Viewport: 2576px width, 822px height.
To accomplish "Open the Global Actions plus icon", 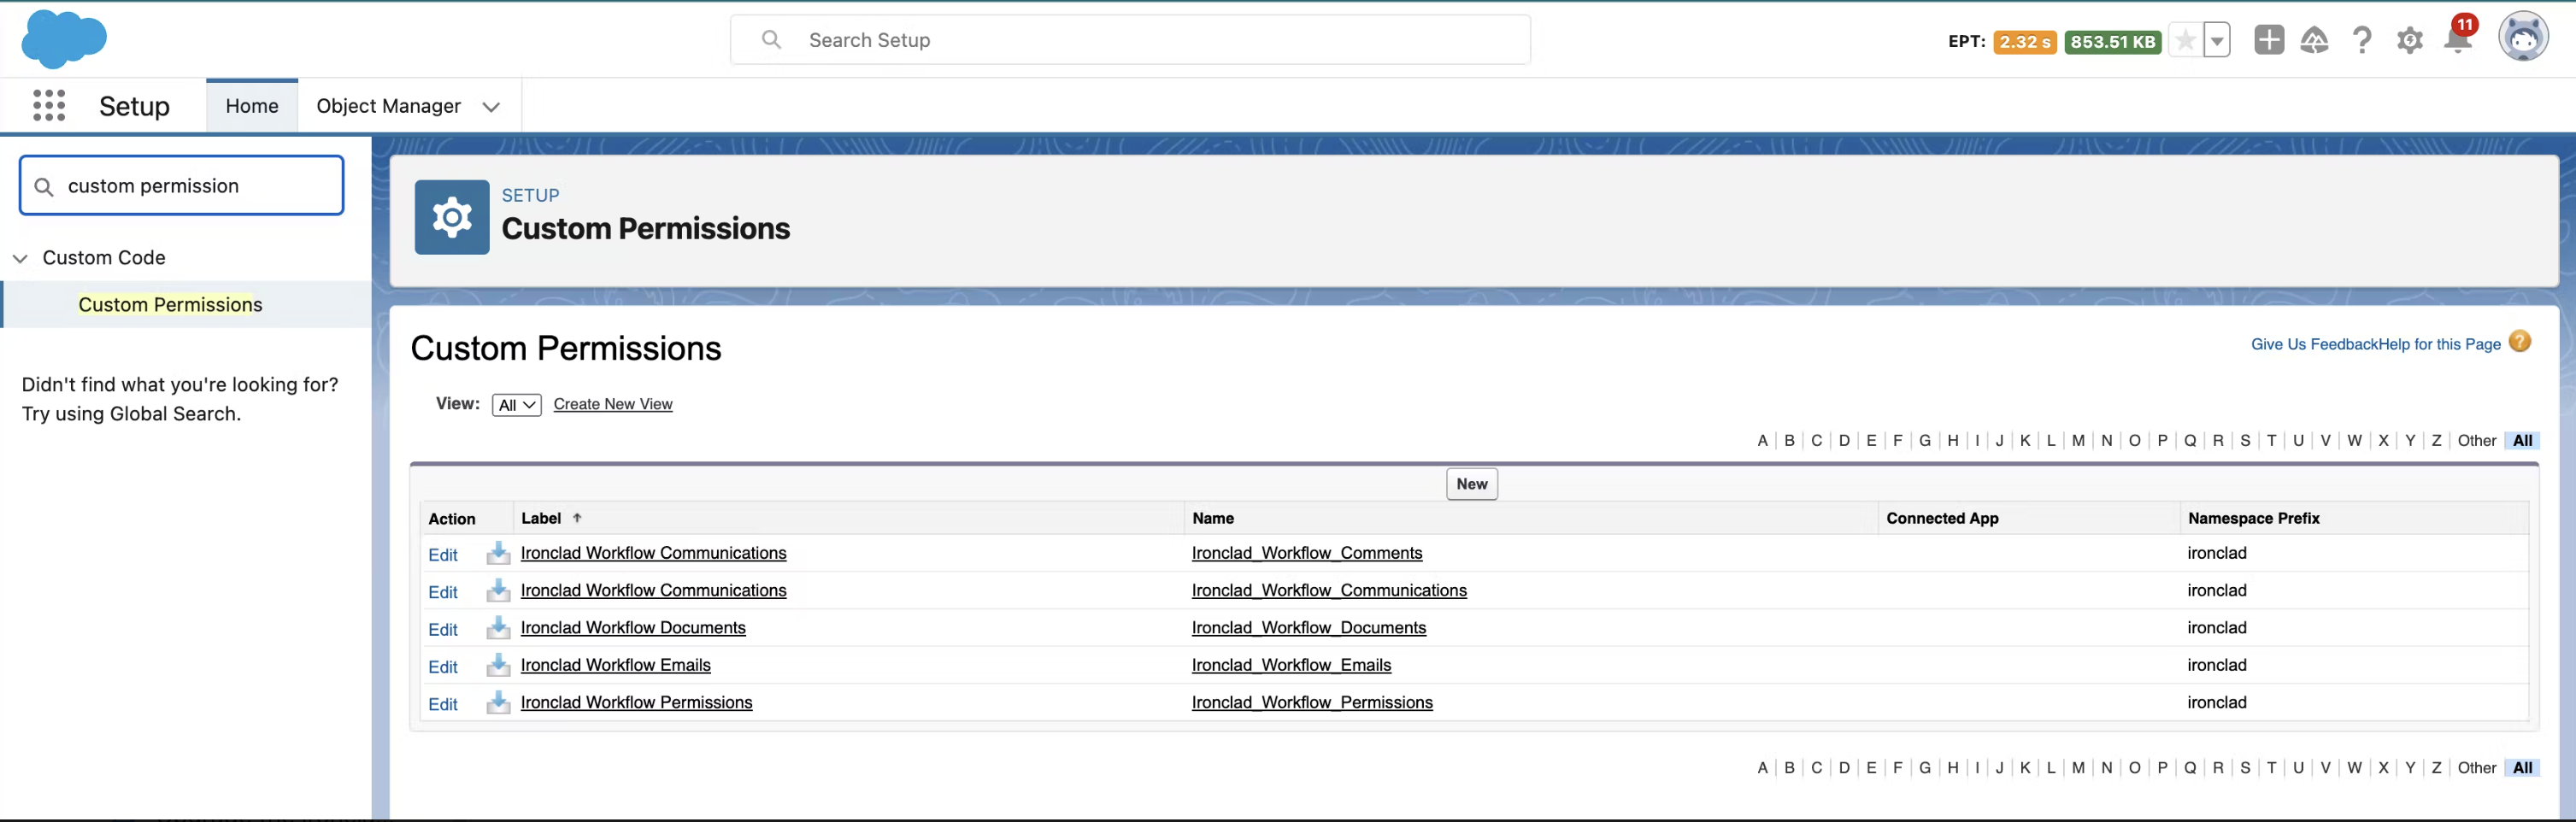I will [2269, 40].
